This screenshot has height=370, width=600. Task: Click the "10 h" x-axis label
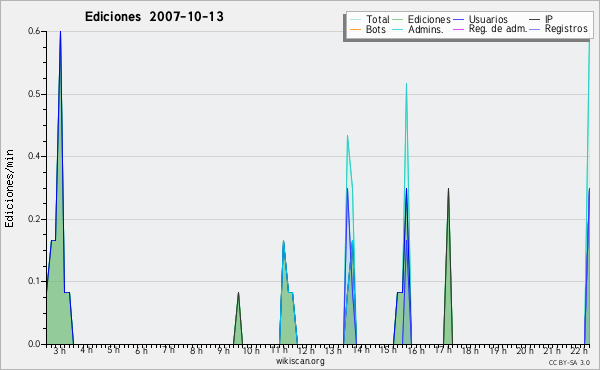pyautogui.click(x=251, y=350)
